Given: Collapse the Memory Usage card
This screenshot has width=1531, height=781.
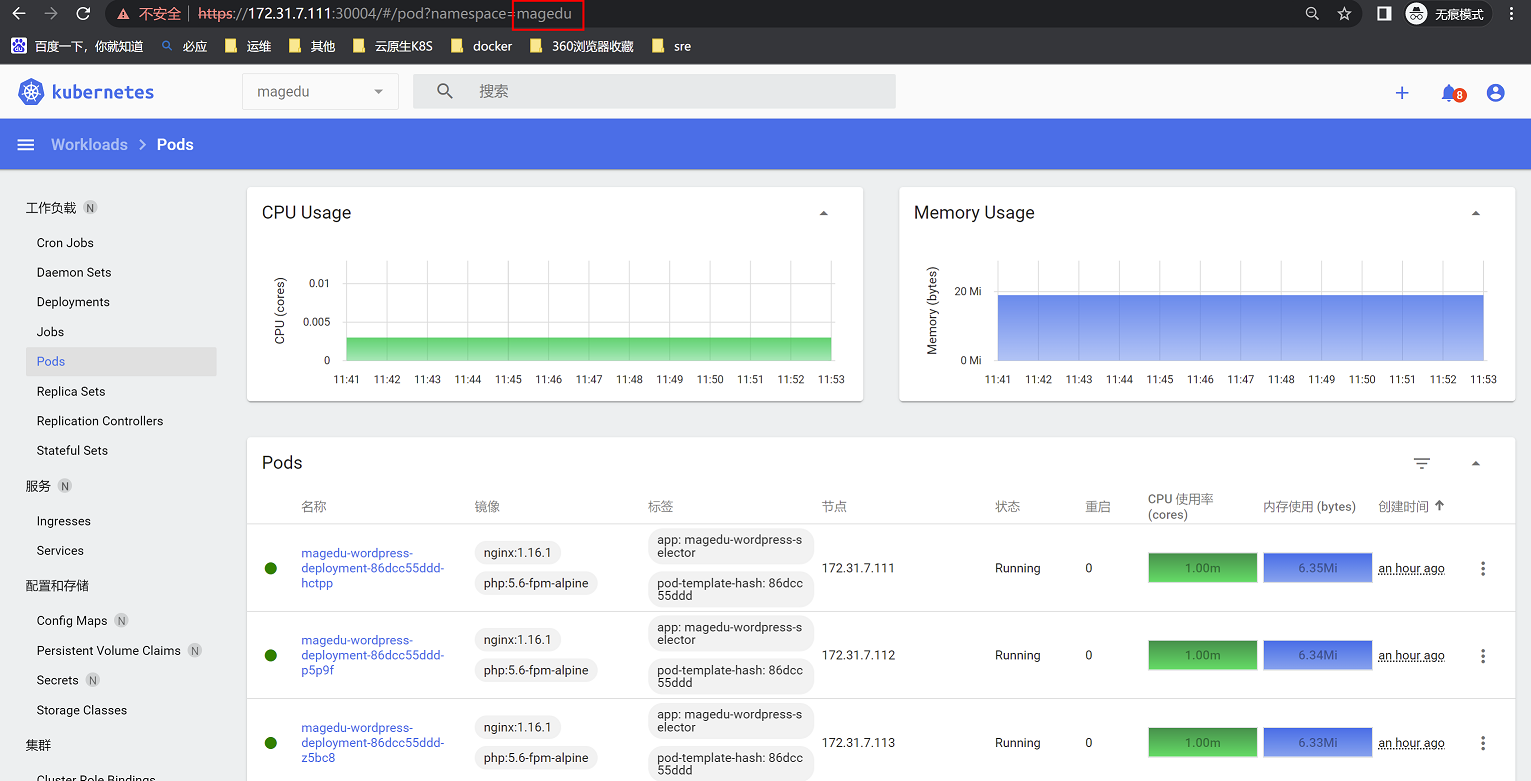Looking at the screenshot, I should click(1475, 213).
